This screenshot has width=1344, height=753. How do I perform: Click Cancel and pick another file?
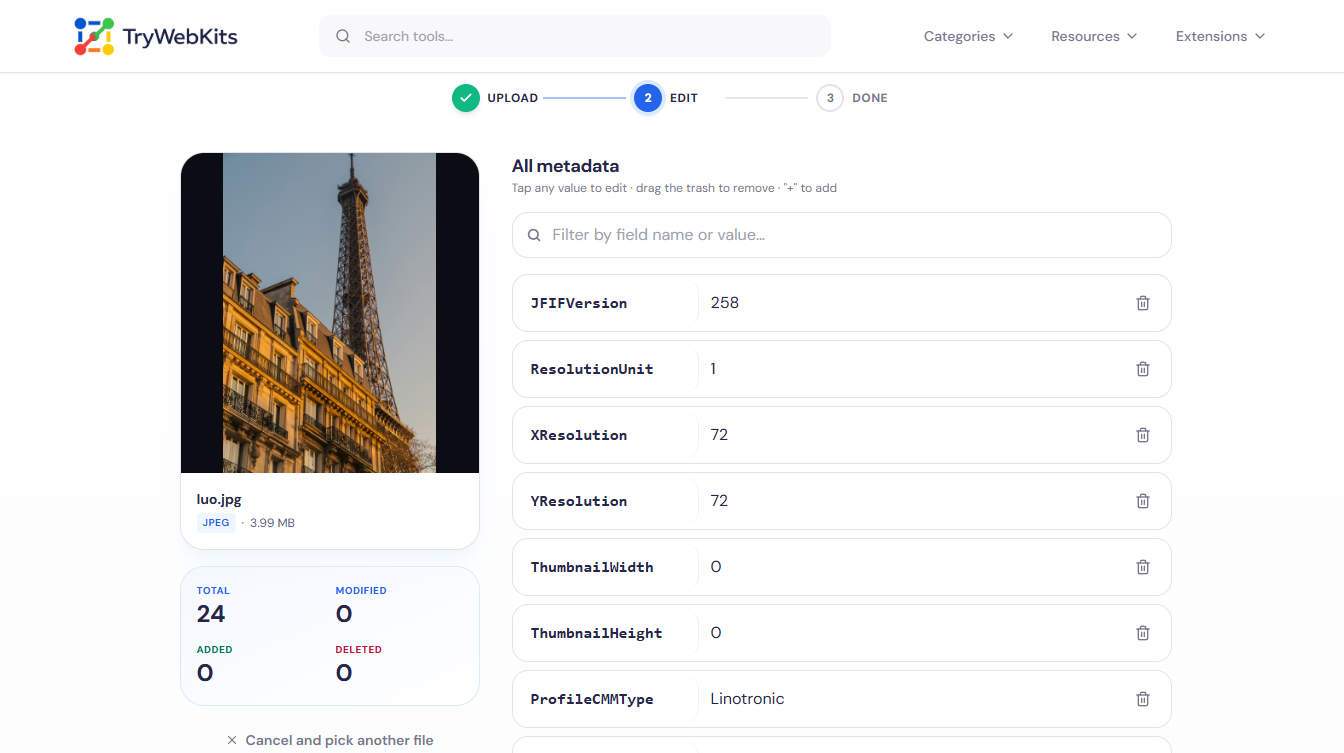[x=330, y=741]
